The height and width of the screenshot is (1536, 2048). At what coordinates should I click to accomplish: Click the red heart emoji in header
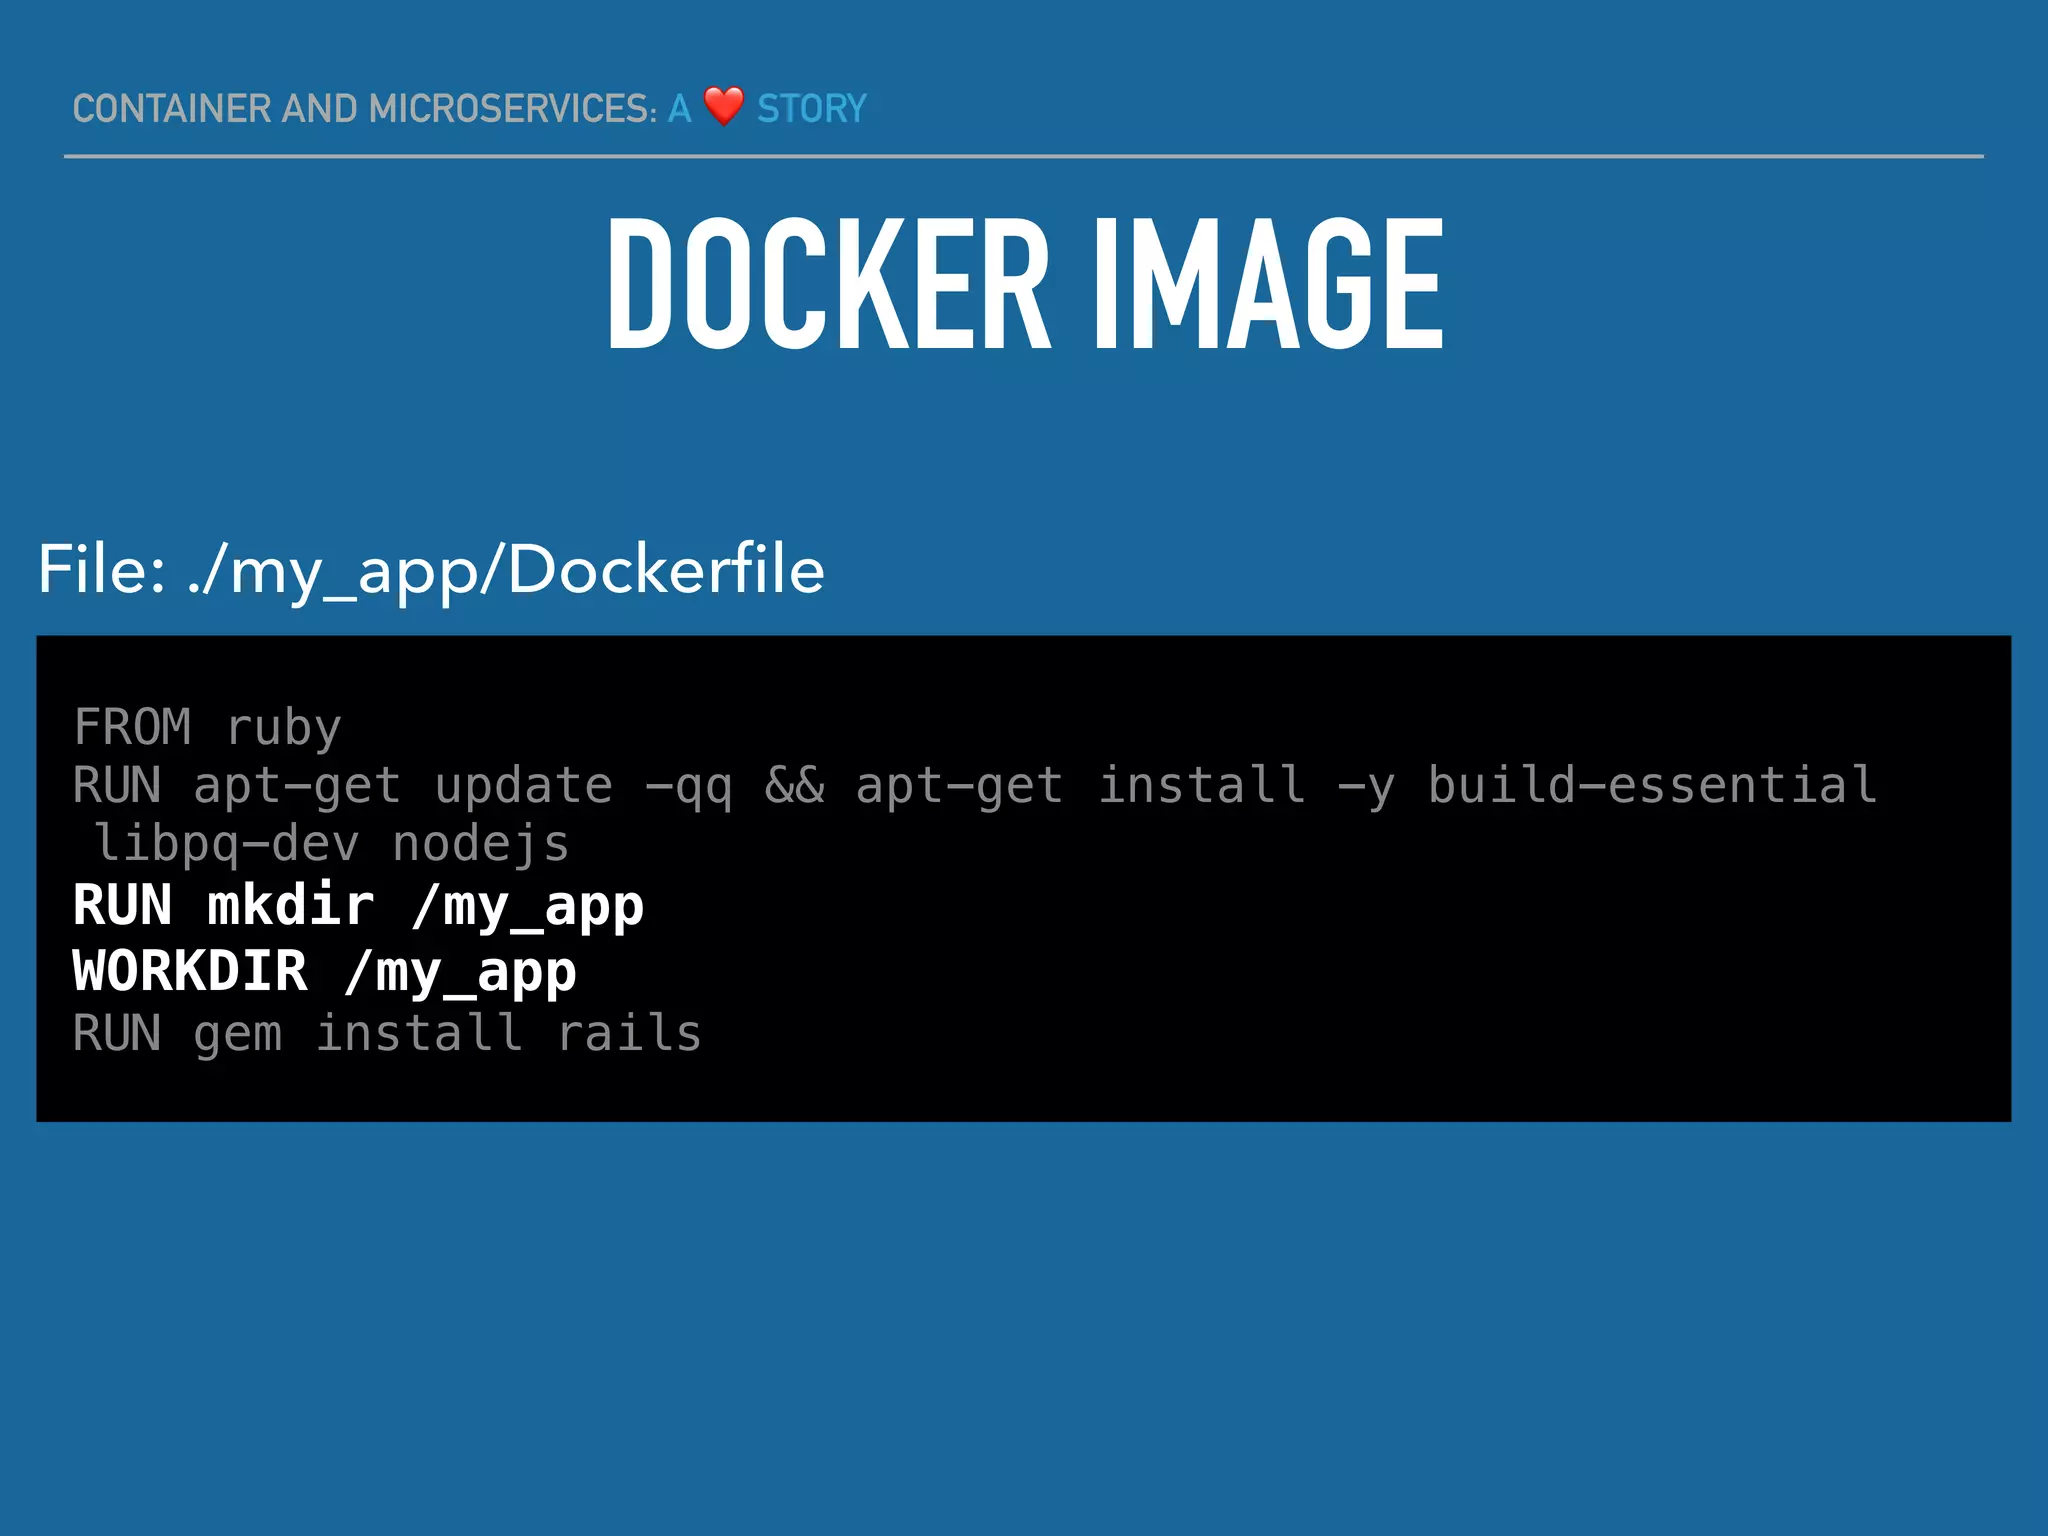[x=724, y=106]
